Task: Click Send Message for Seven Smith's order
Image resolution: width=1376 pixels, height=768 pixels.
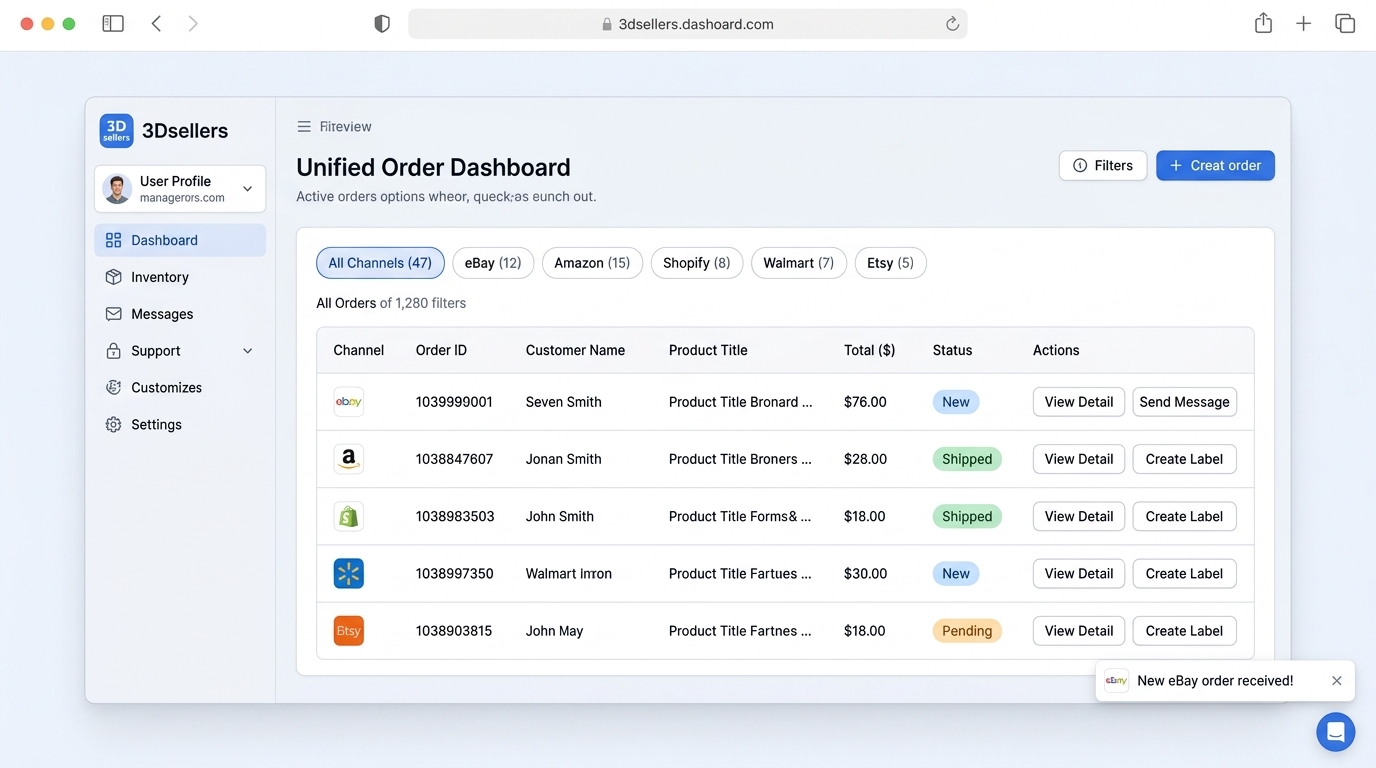Action: tap(1184, 401)
